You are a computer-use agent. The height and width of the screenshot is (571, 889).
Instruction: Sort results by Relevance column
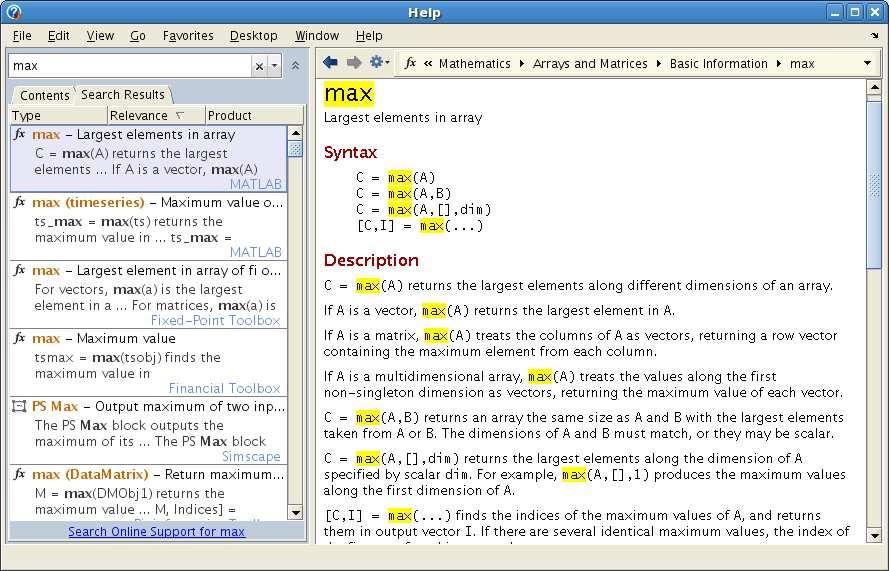coord(156,115)
